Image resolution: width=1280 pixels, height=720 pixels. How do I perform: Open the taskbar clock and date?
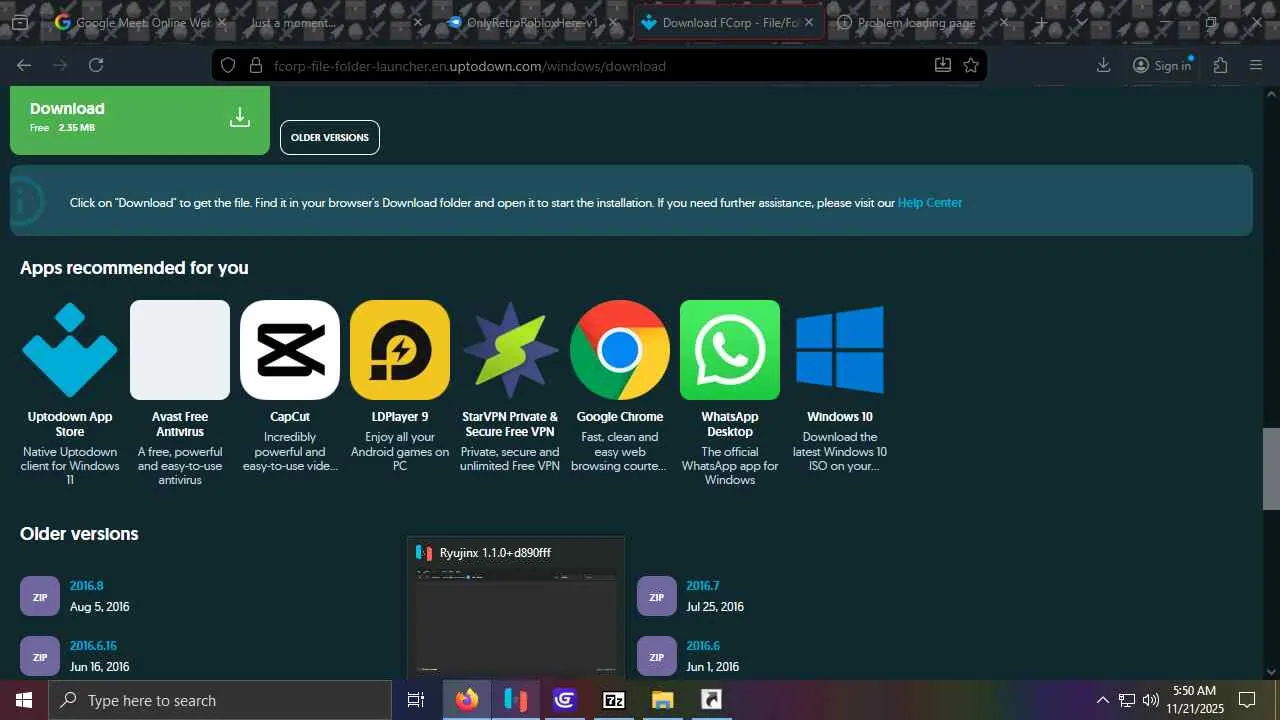click(1195, 700)
